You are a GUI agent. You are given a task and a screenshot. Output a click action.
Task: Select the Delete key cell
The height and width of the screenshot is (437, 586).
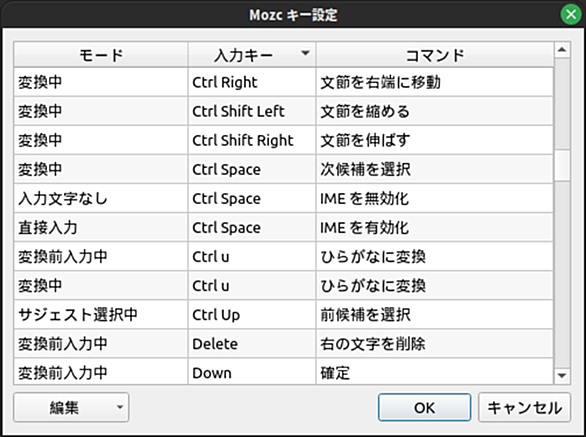pos(252,344)
